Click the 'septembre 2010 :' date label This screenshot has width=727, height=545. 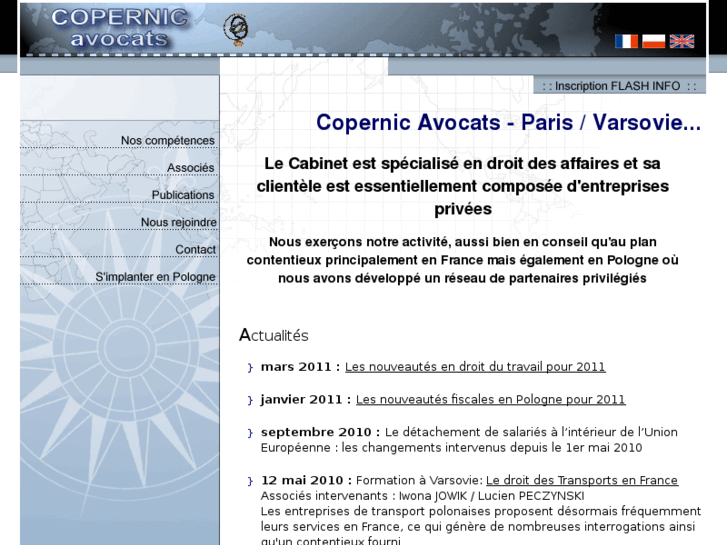click(x=320, y=432)
